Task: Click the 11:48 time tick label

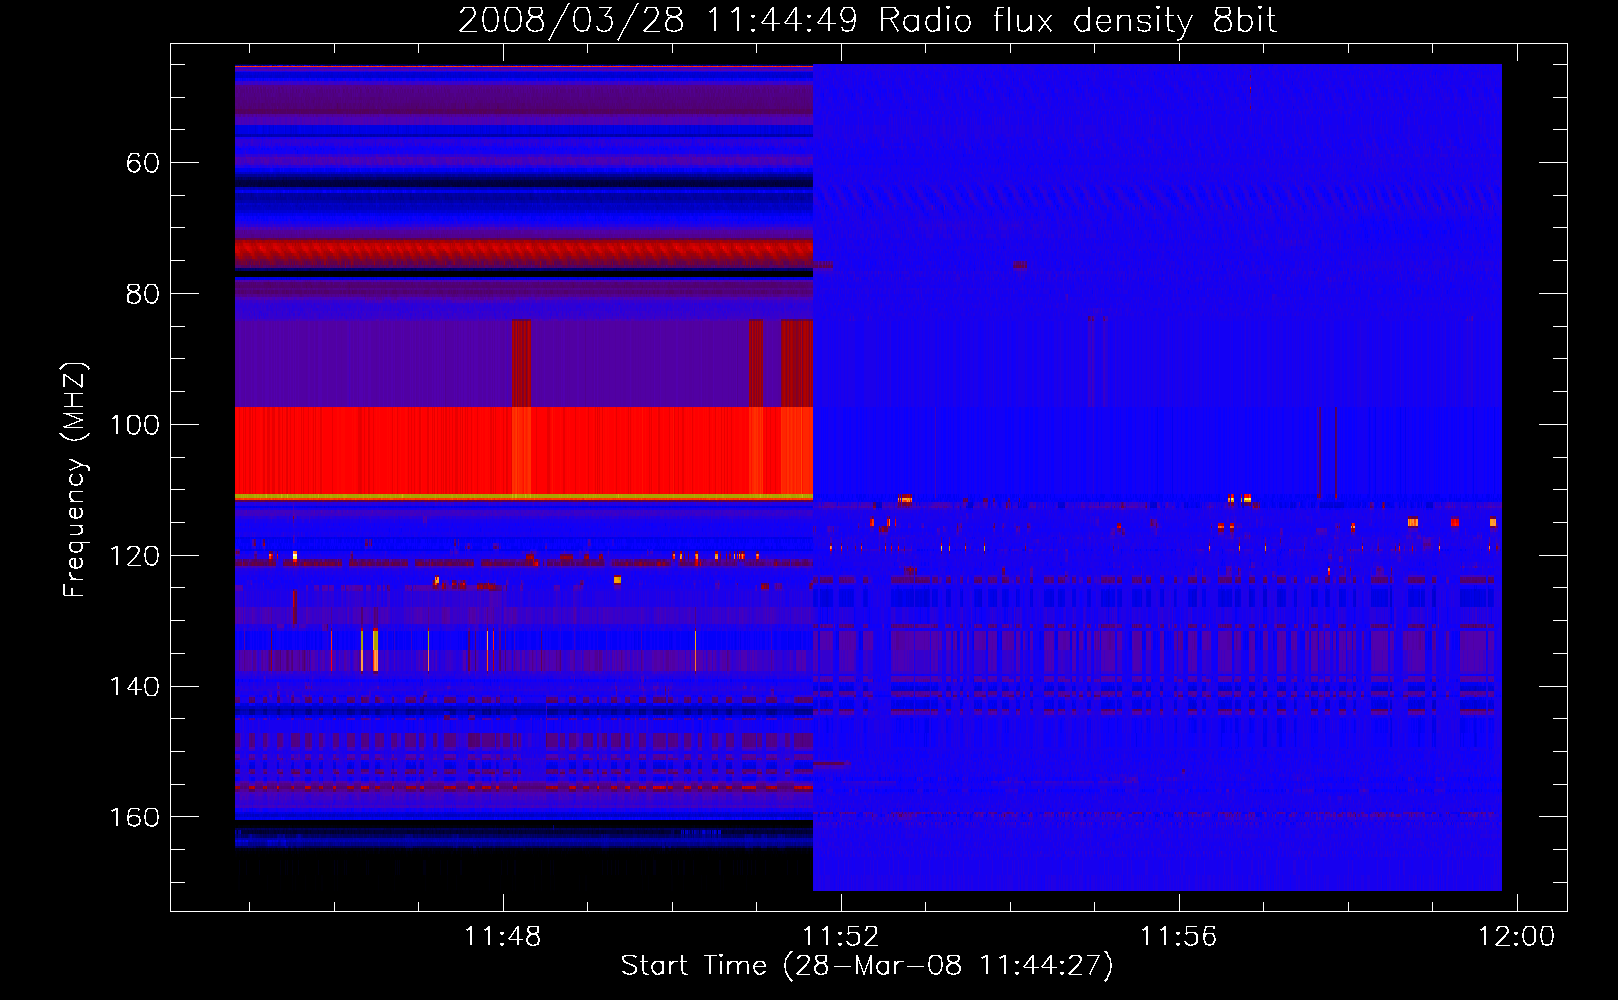Action: coord(503,937)
